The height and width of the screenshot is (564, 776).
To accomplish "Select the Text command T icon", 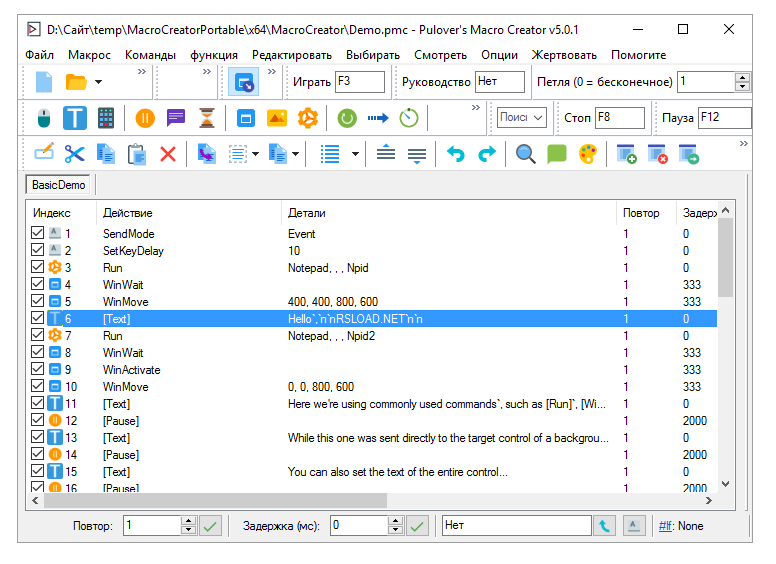I will click(x=75, y=118).
